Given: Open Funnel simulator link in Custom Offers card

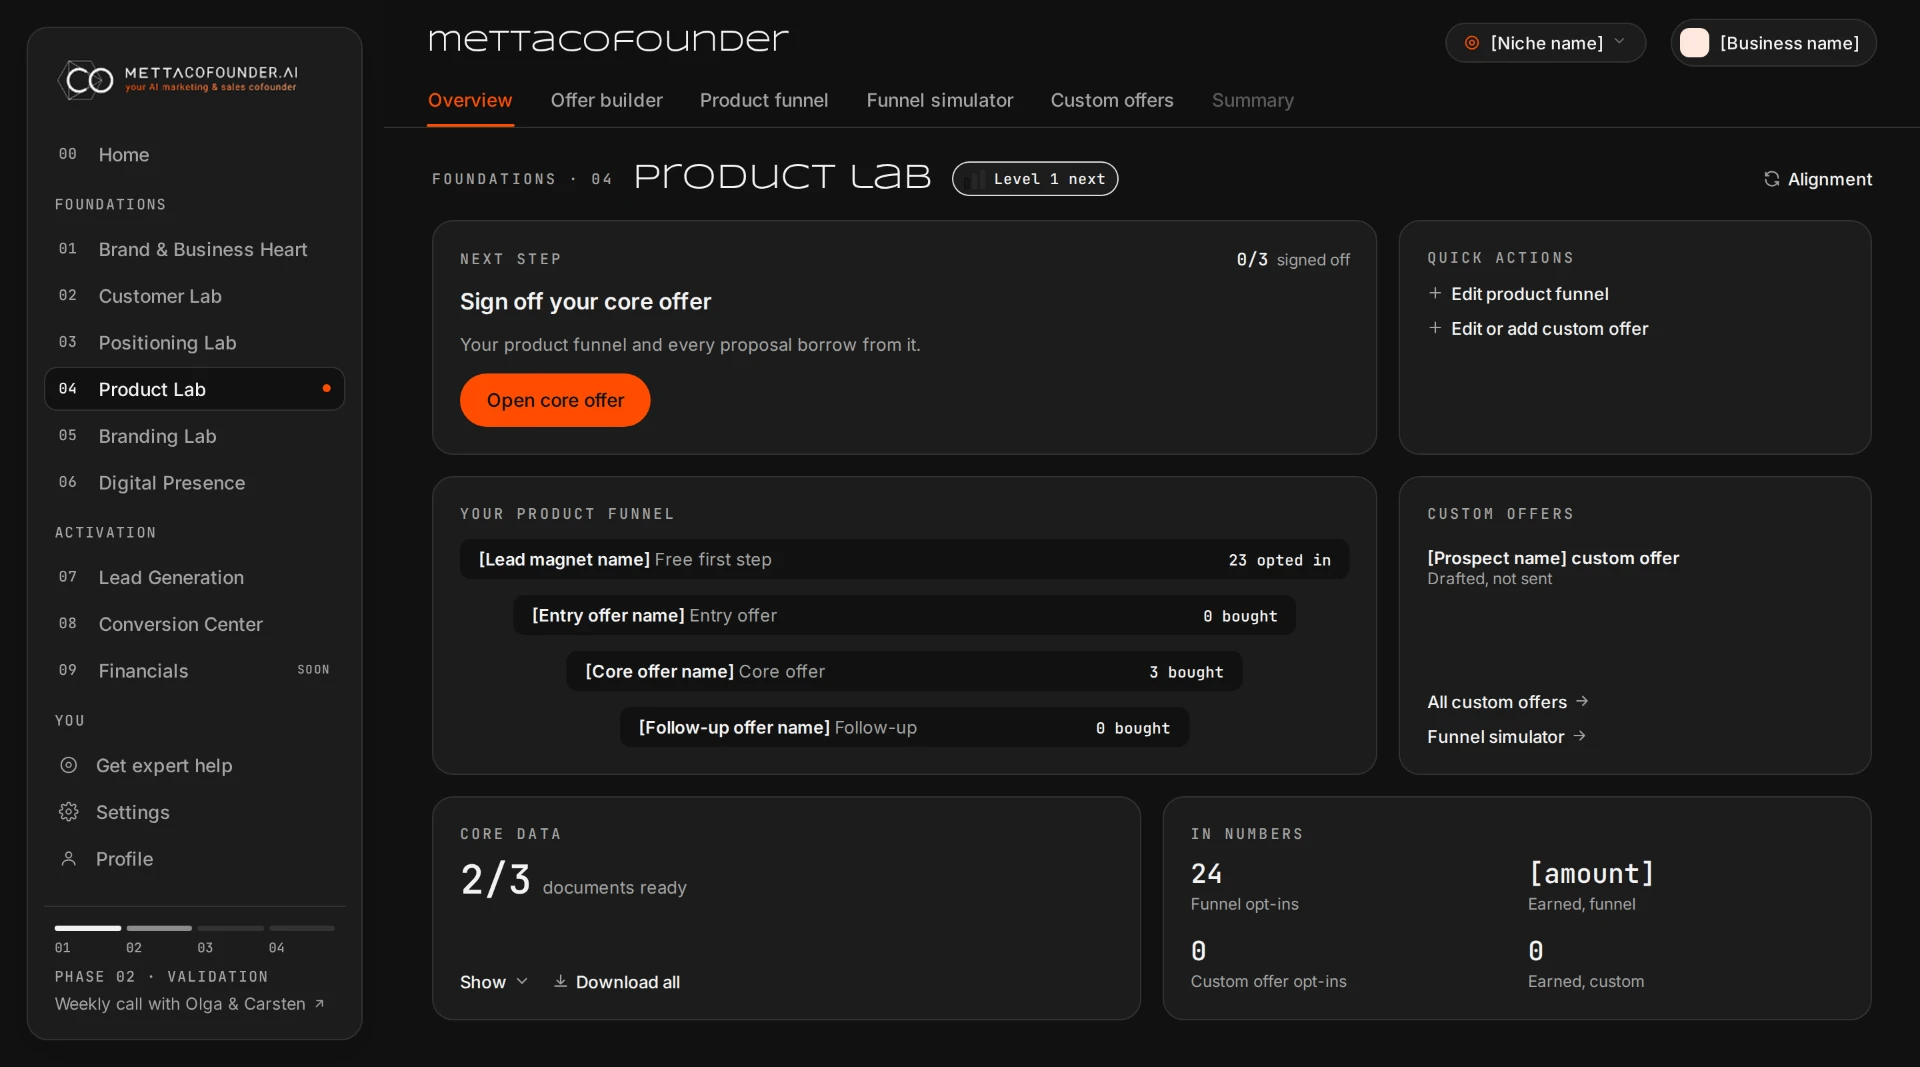Looking at the screenshot, I should (x=1506, y=737).
